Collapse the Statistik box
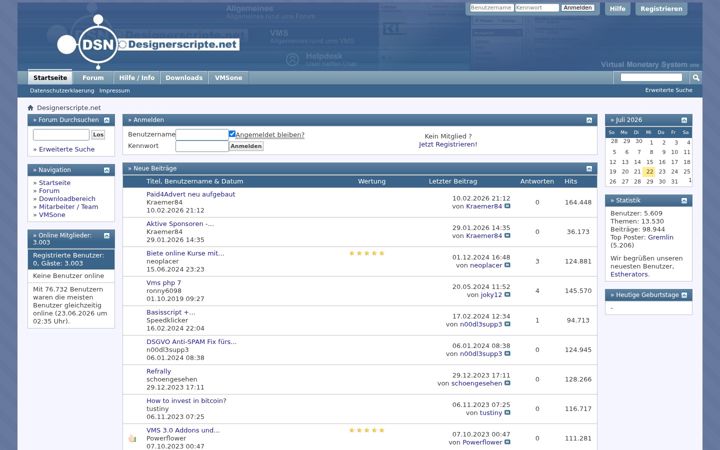720x450 pixels. 684,201
